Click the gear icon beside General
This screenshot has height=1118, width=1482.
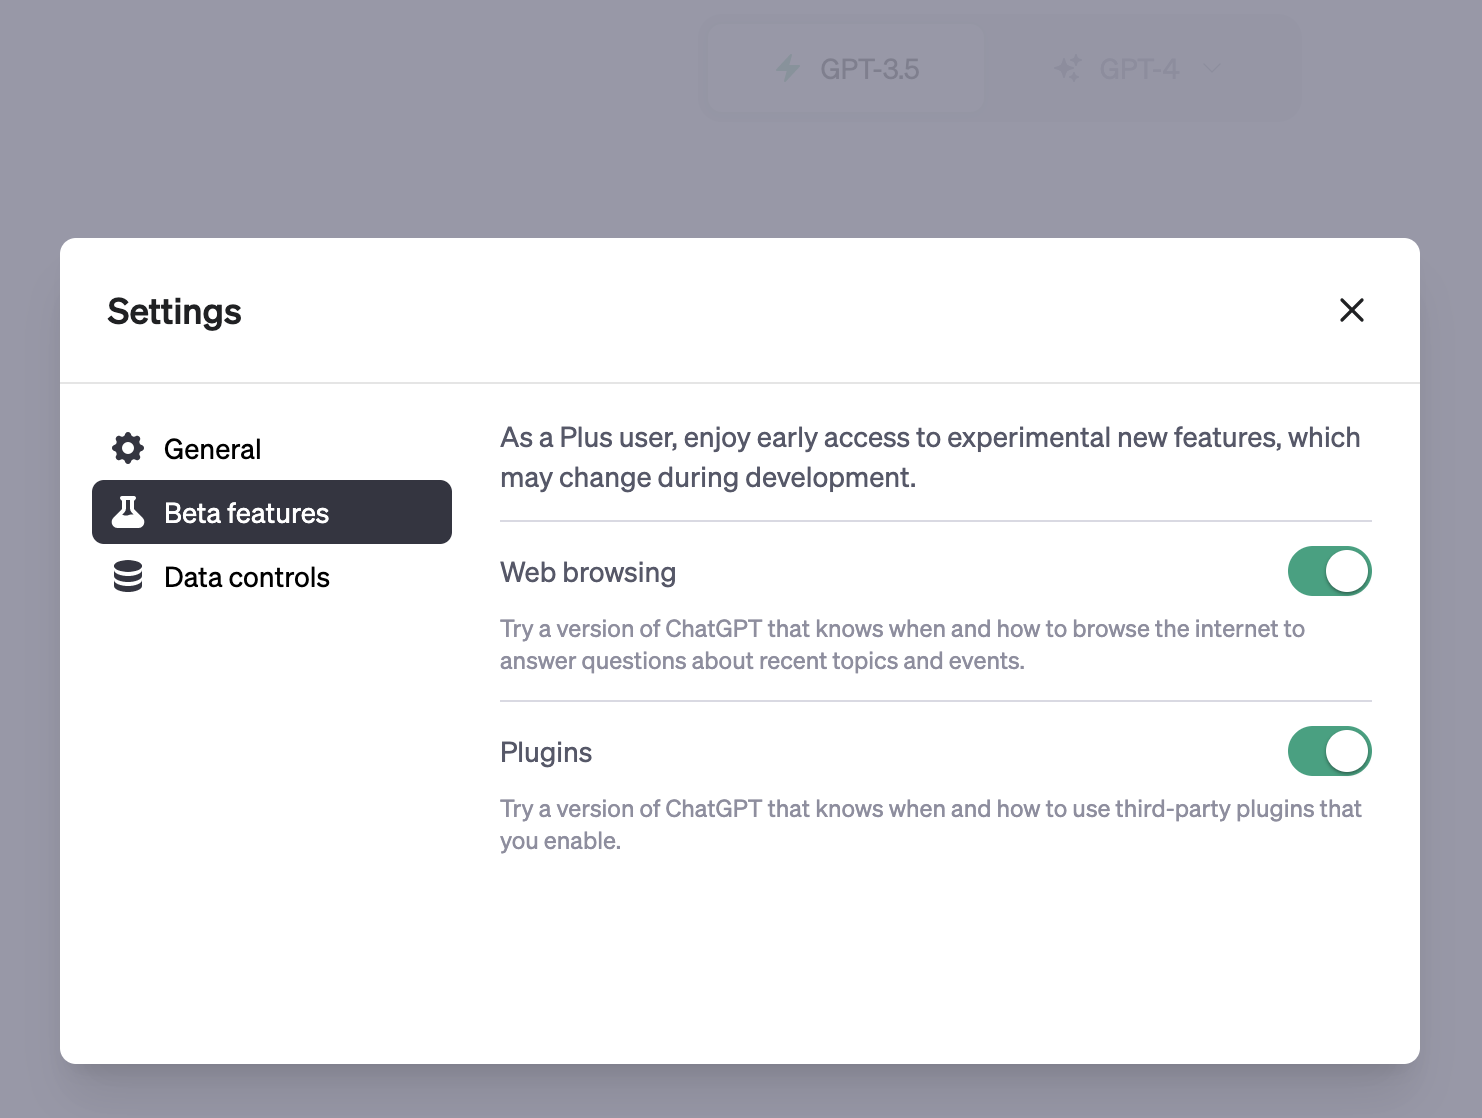click(x=128, y=448)
